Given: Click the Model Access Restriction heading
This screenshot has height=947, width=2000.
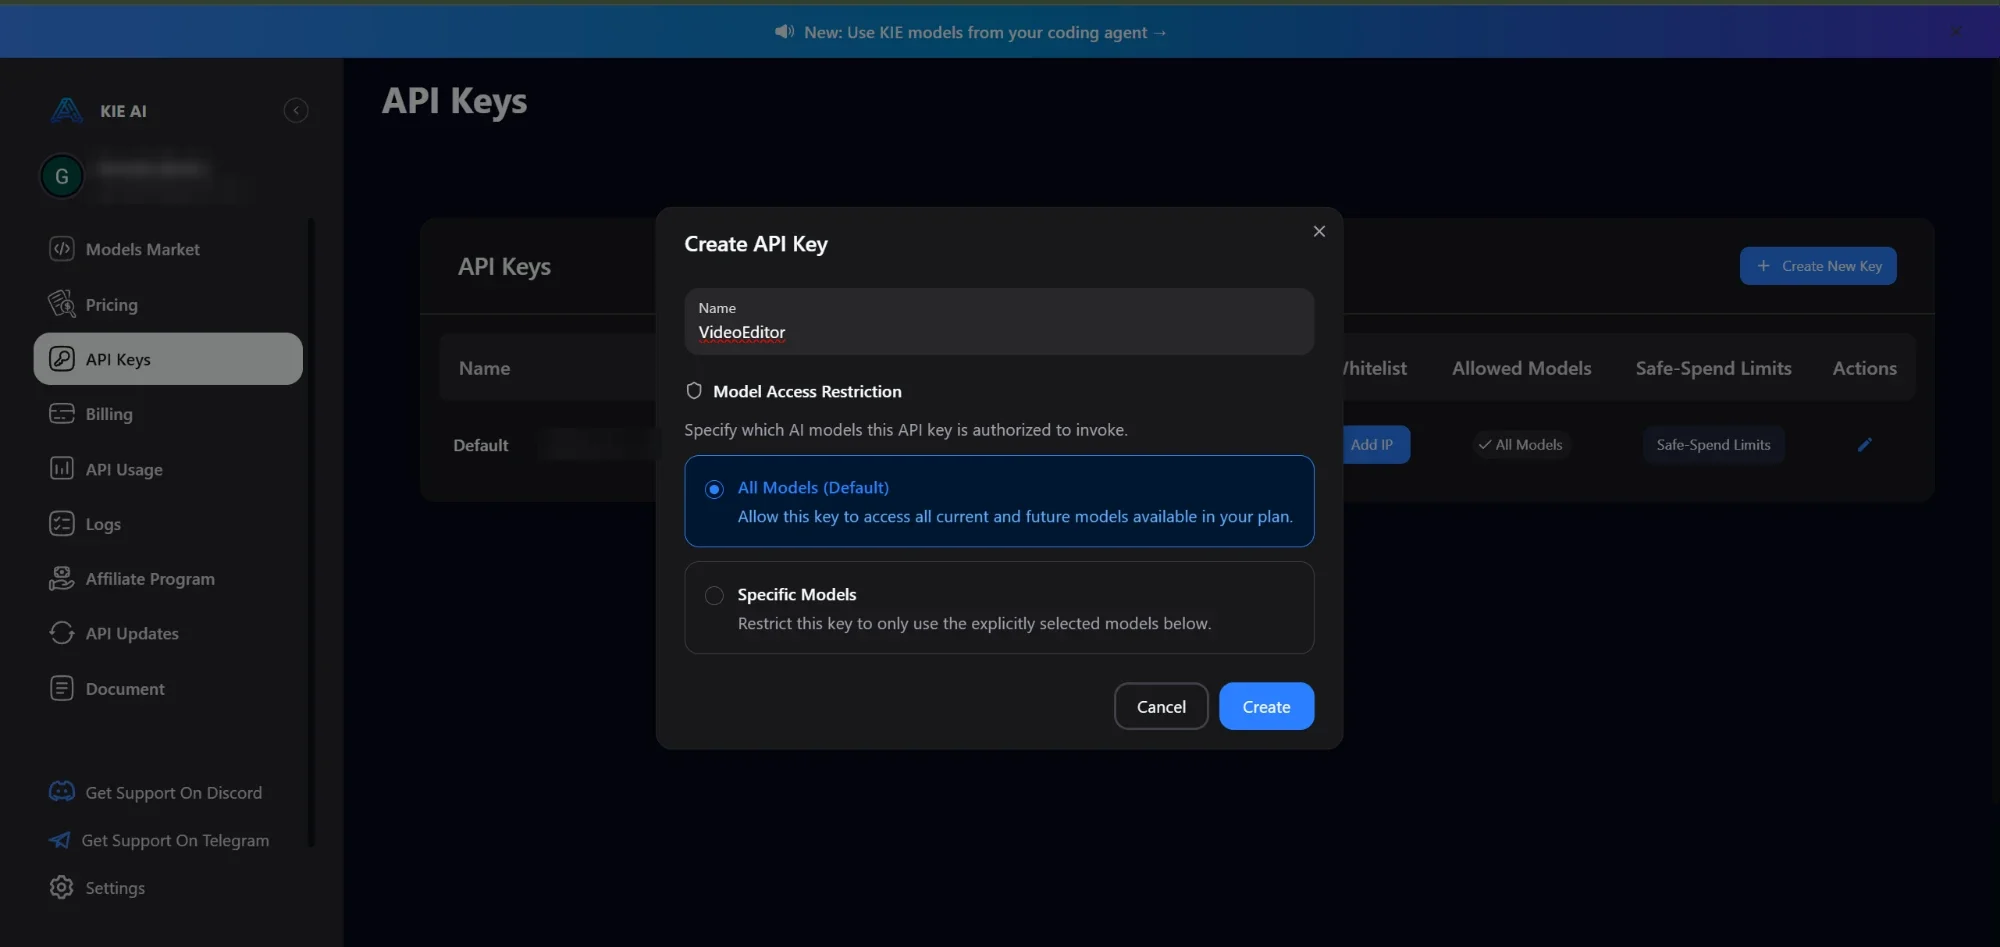Looking at the screenshot, I should click(807, 391).
